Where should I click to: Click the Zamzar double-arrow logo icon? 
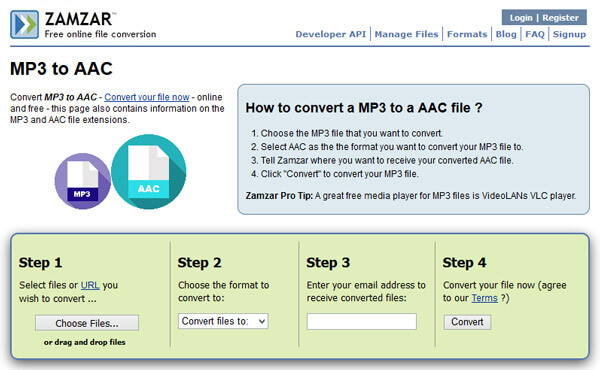[x=24, y=24]
